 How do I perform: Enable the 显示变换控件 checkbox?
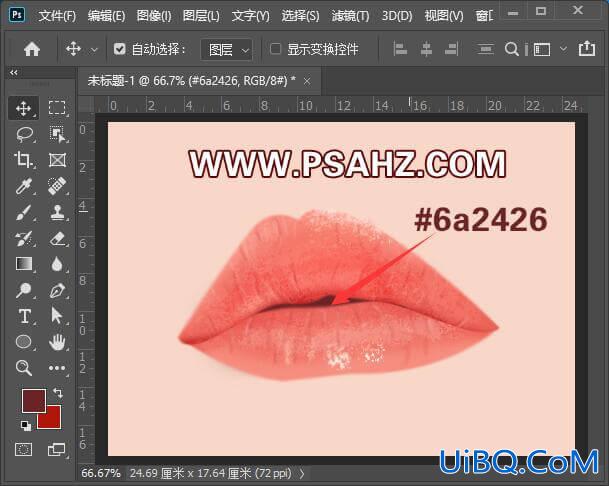tap(275, 49)
